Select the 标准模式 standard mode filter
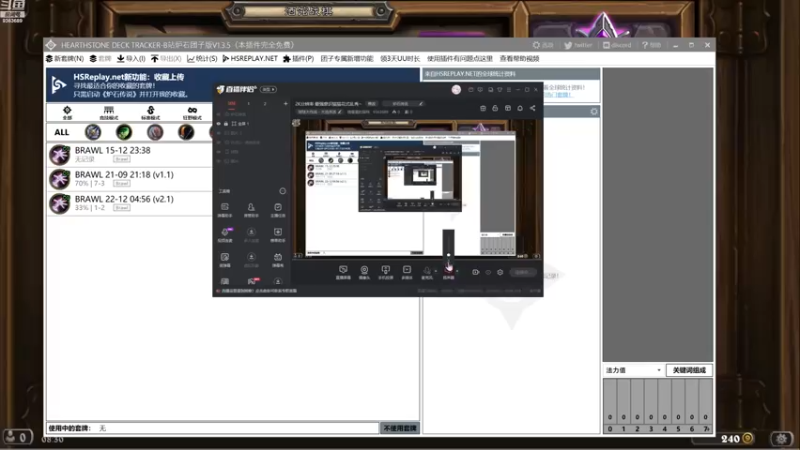This screenshot has height=450, width=800. tap(151, 113)
